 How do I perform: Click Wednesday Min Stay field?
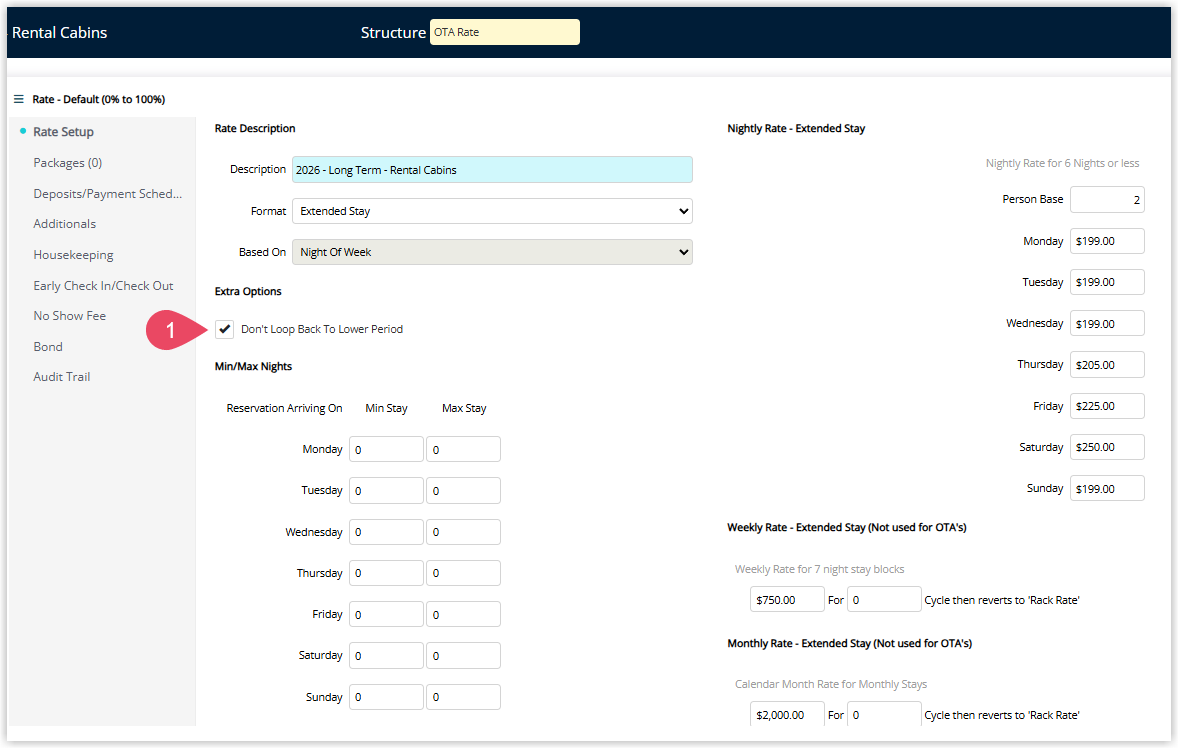tap(386, 532)
